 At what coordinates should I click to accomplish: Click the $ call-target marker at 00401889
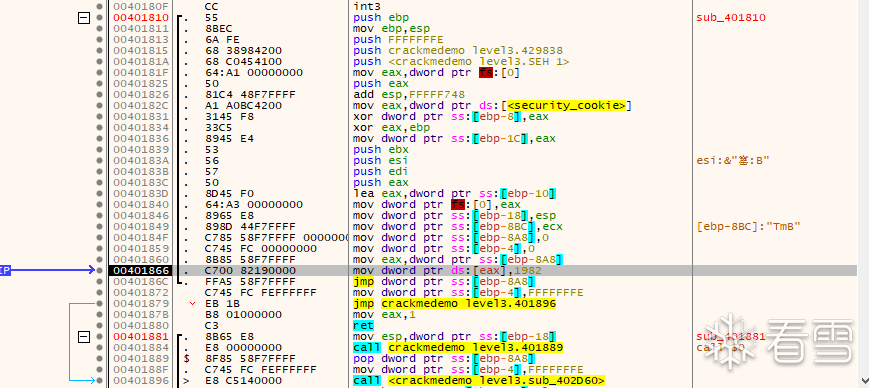click(x=186, y=359)
